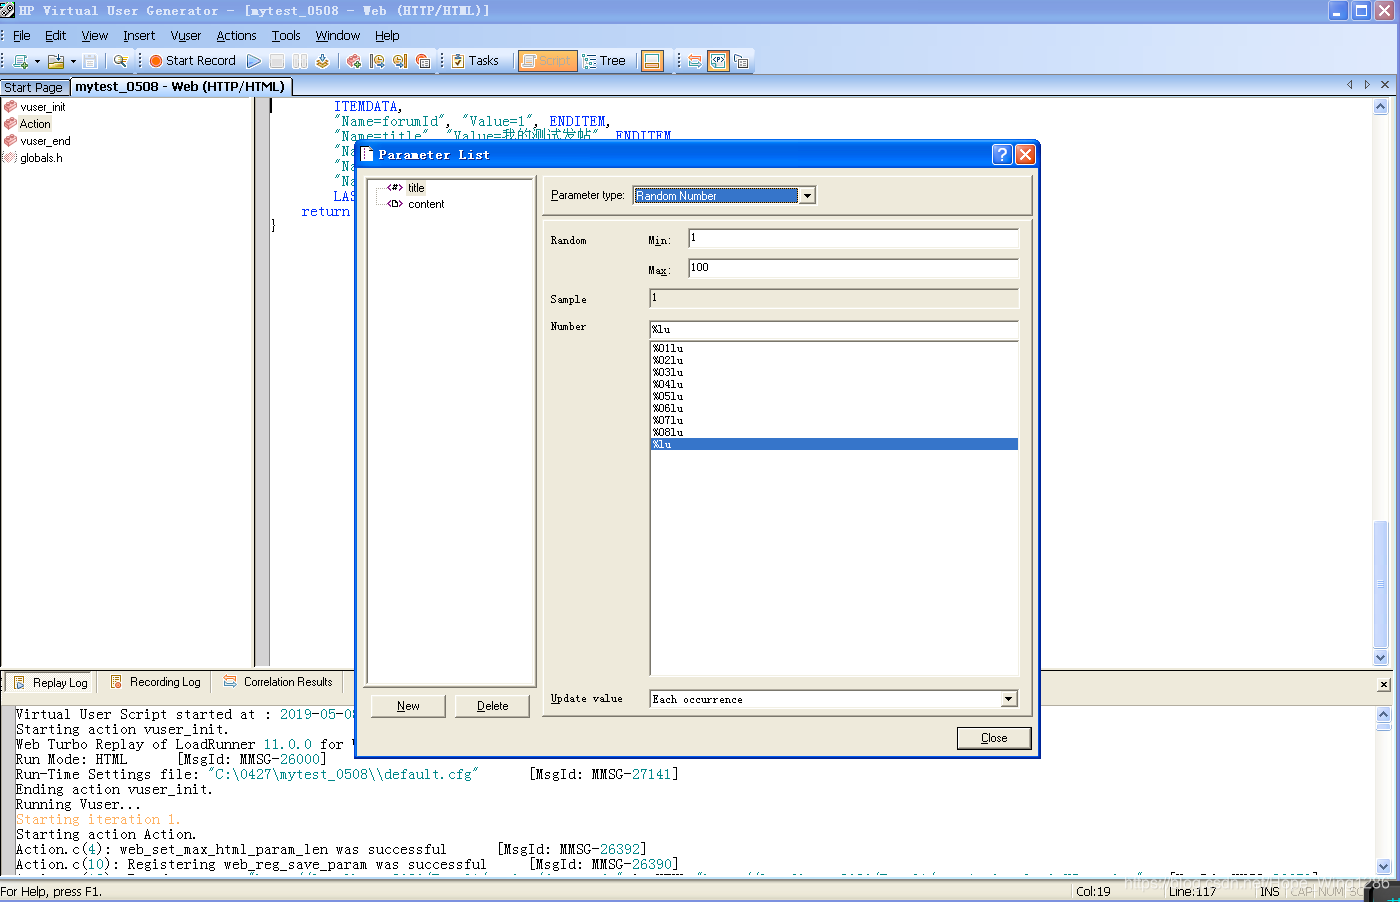
Task: Choose the %08lu number format
Action: (x=834, y=432)
